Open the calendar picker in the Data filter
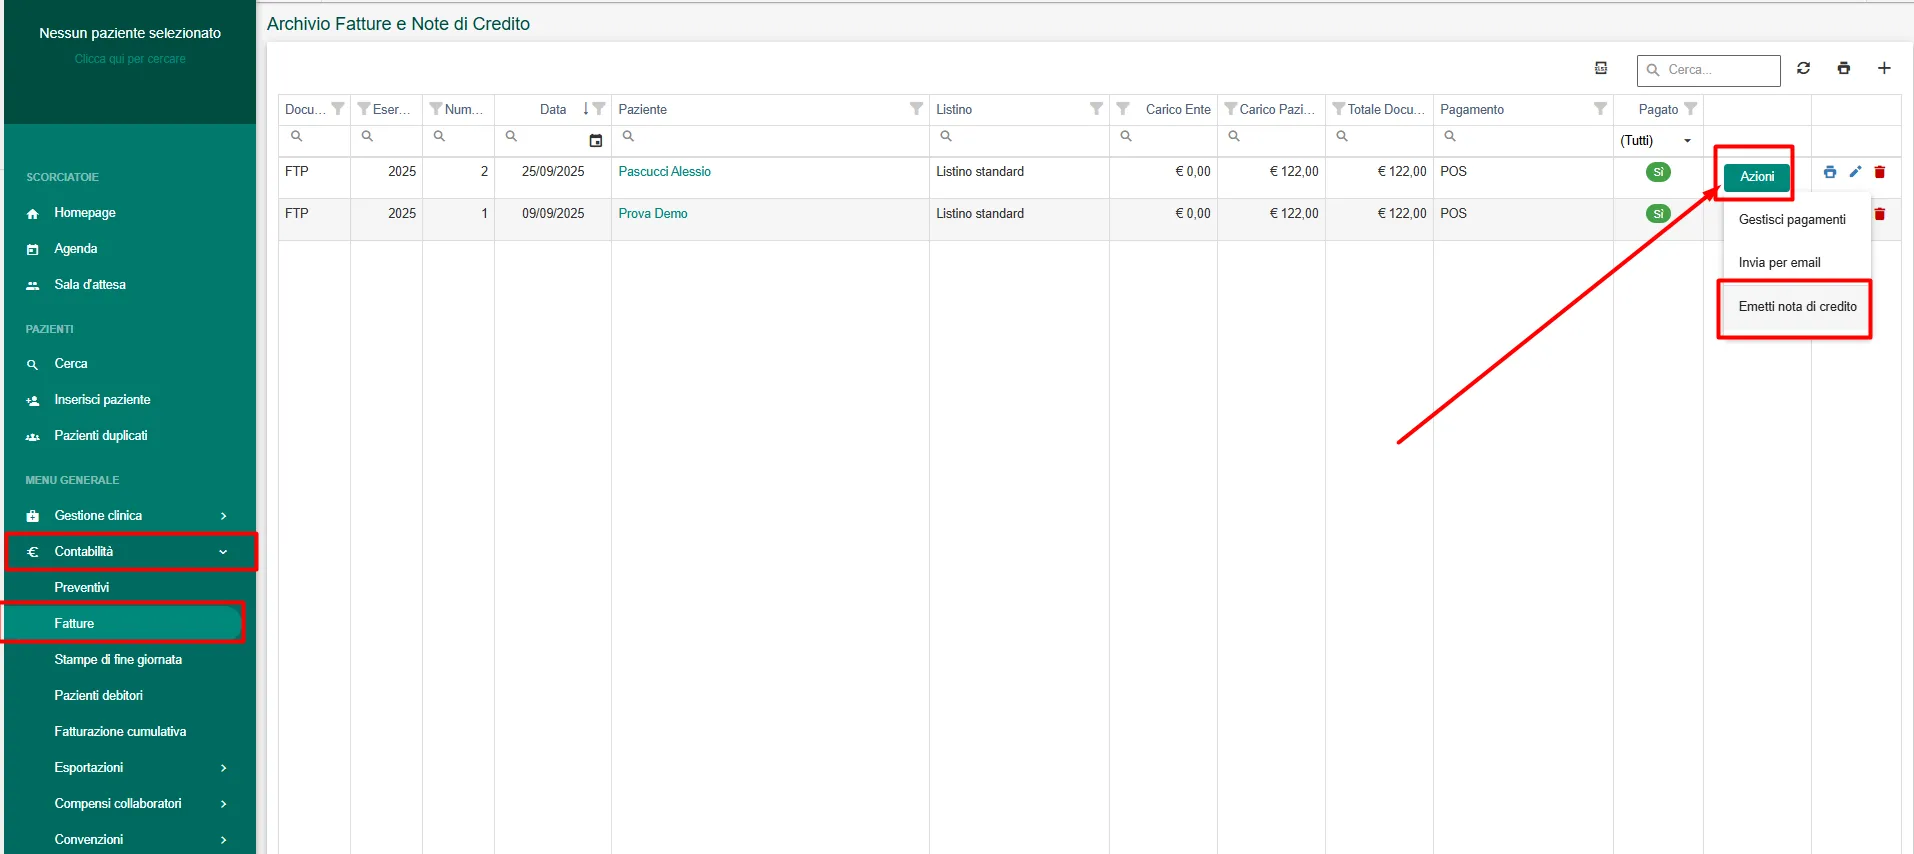The image size is (1914, 854). [596, 141]
